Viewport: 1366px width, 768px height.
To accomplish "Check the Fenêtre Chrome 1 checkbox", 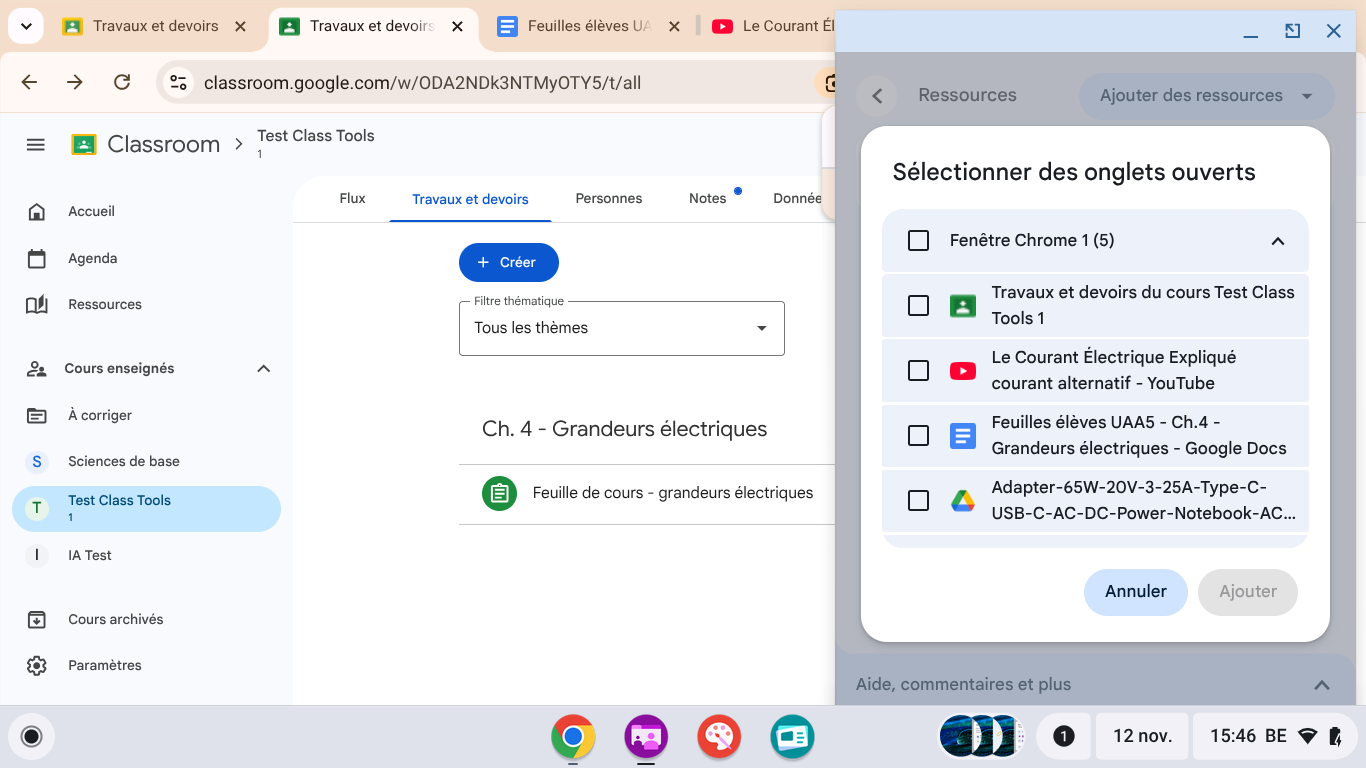I will [918, 240].
